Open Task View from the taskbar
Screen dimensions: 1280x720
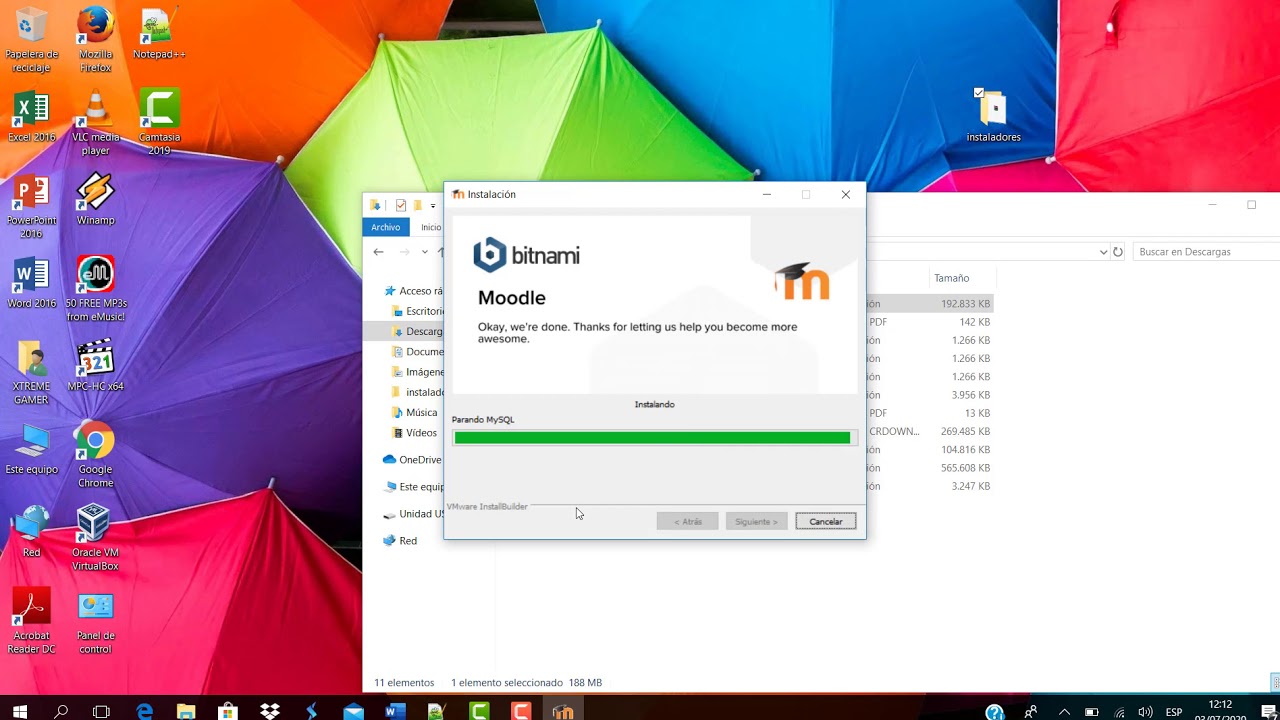[101, 711]
